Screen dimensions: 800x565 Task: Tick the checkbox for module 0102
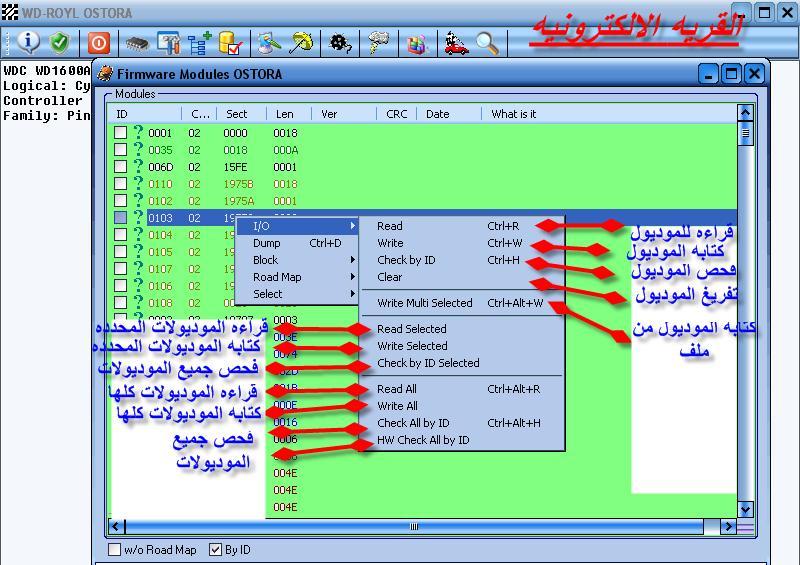point(120,201)
